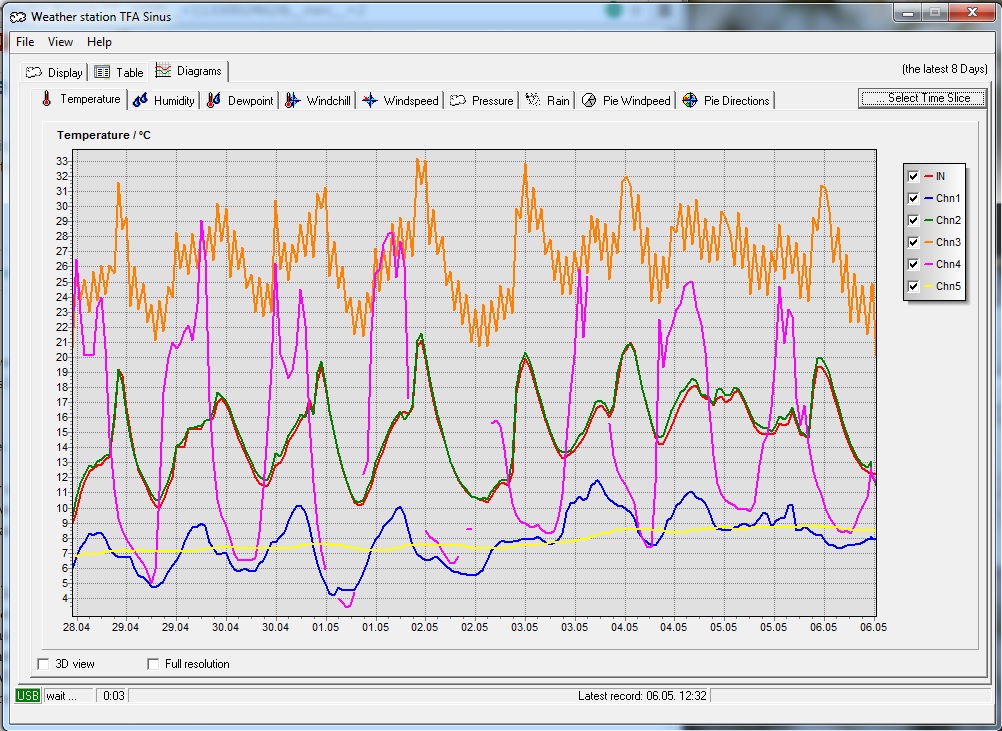The image size is (1002, 731).
Task: Click the Select Time Slice button
Action: (922, 98)
